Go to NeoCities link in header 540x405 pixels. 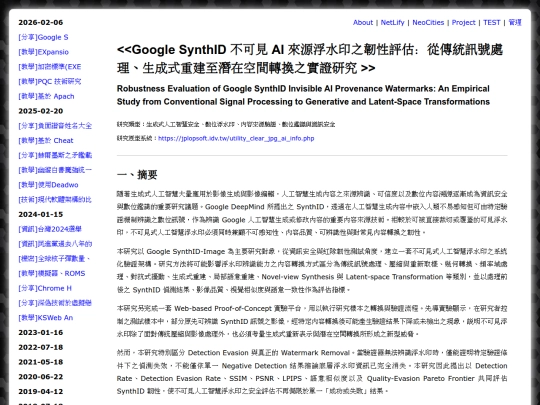428,22
